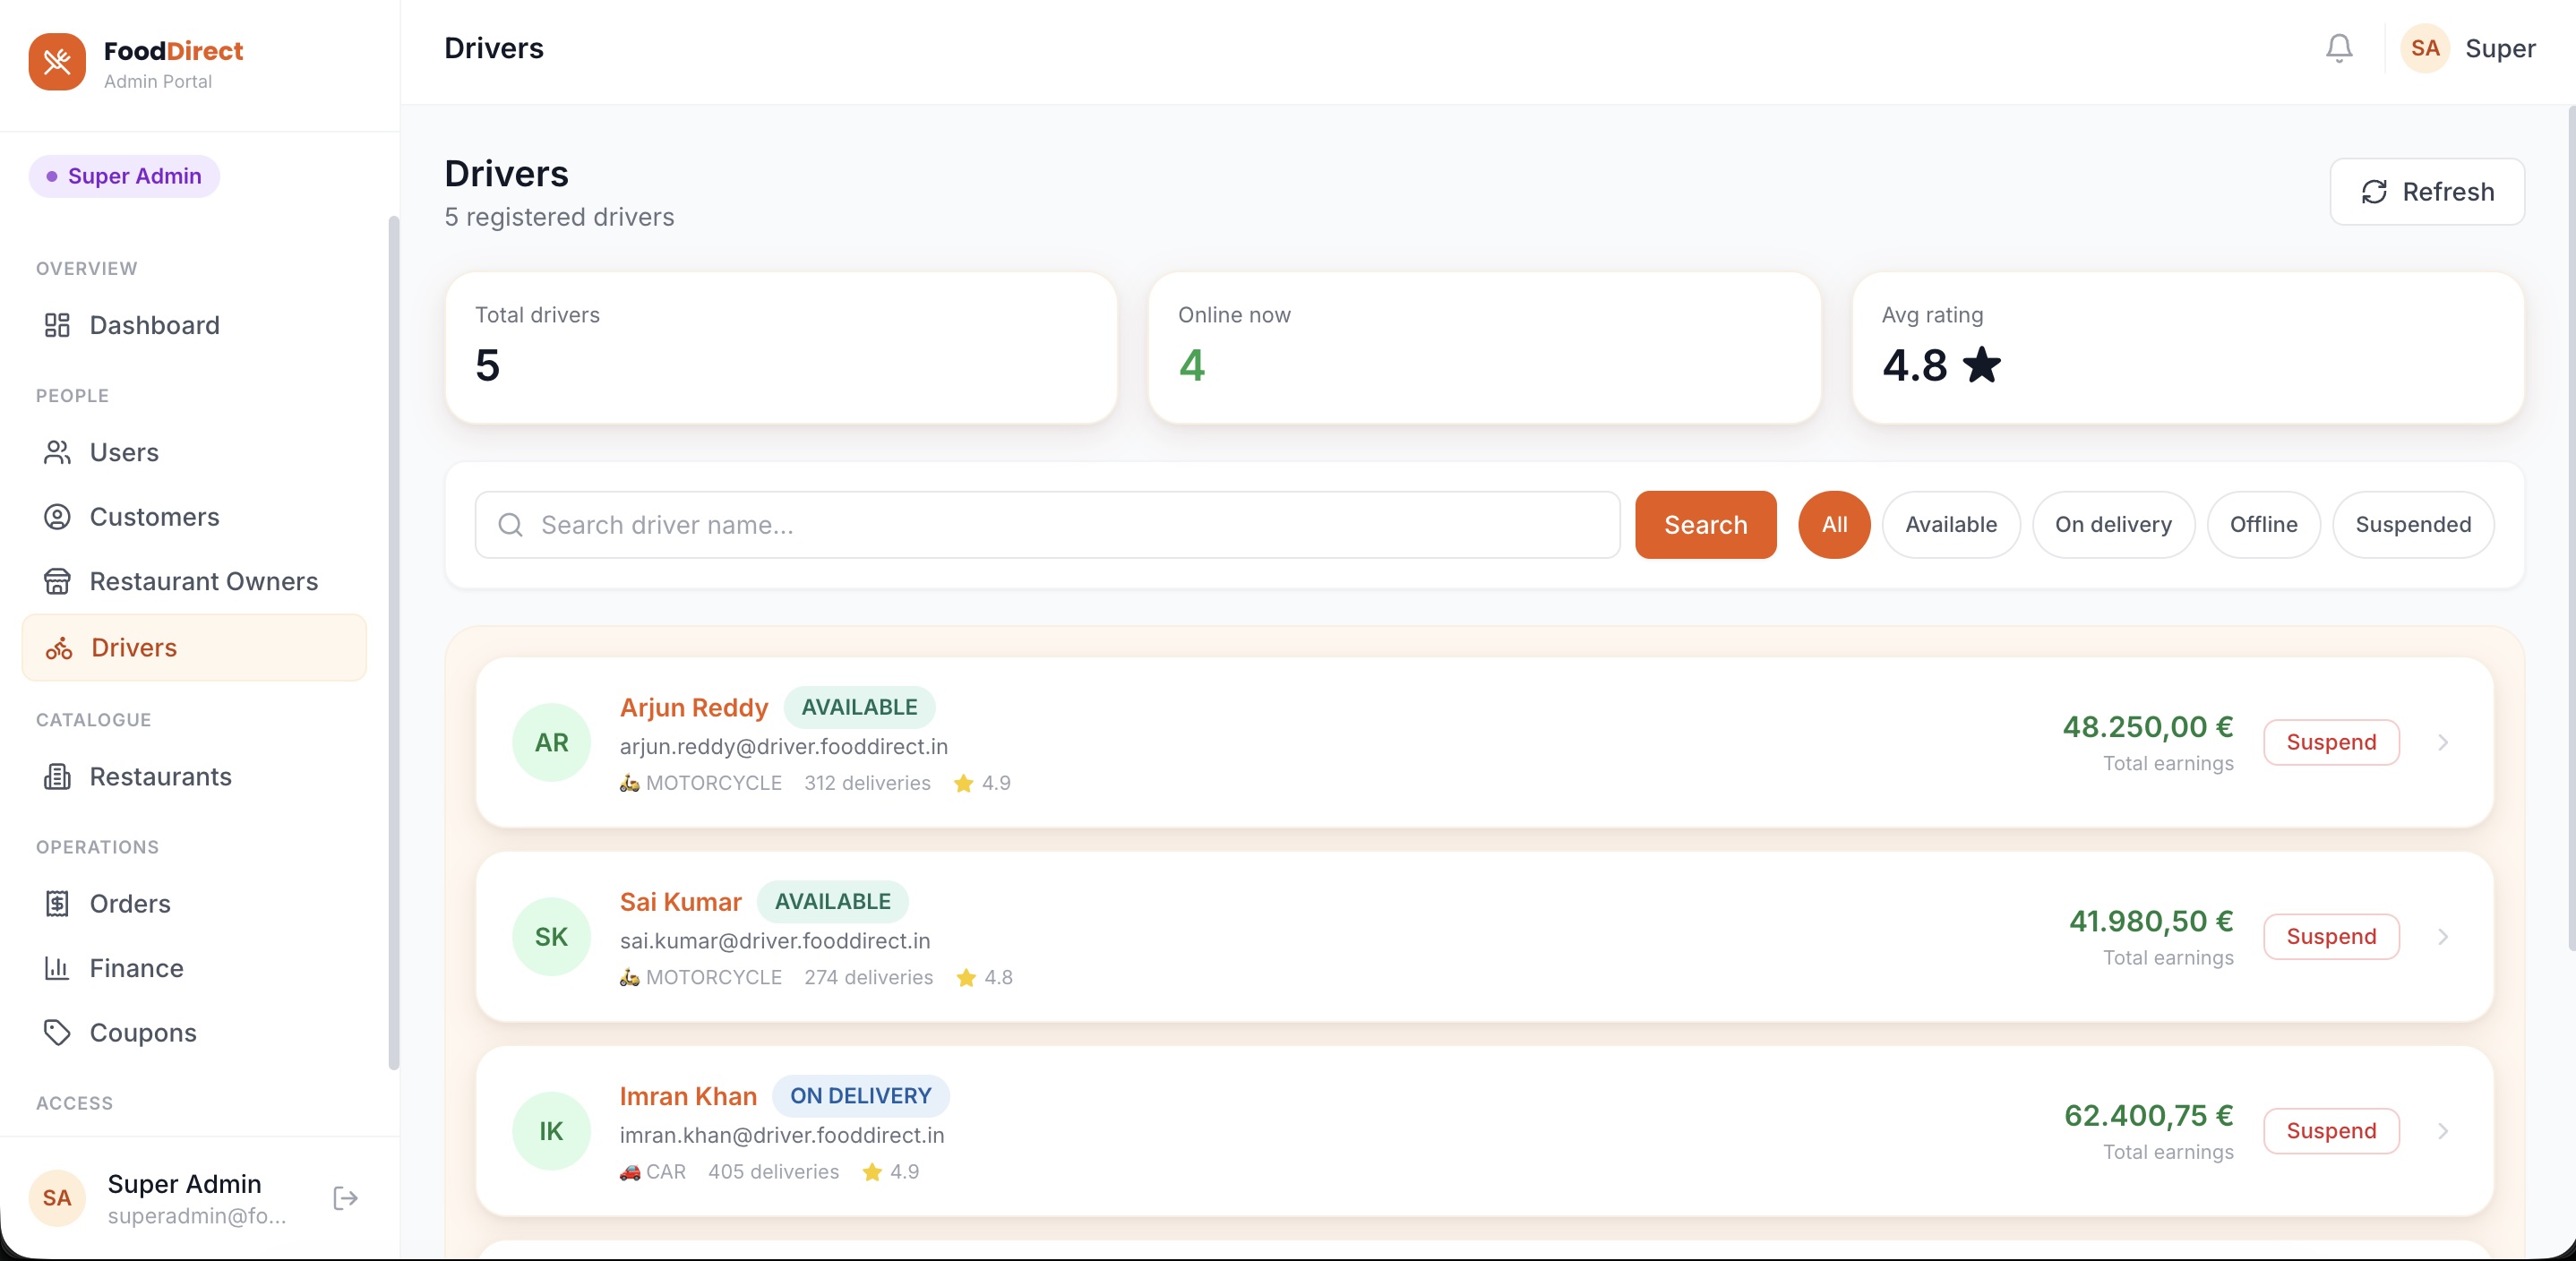Click Arjun Reddy's 48.250,00 € earnings

tap(2147, 727)
